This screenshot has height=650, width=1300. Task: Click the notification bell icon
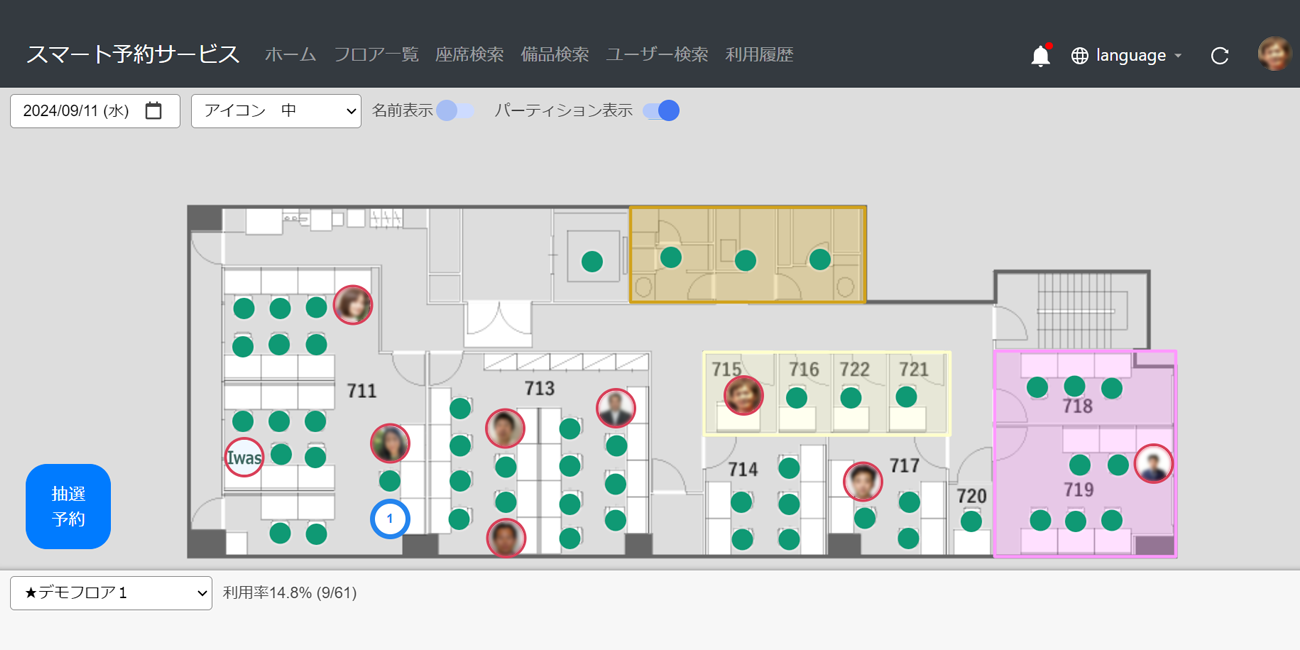[1040, 56]
